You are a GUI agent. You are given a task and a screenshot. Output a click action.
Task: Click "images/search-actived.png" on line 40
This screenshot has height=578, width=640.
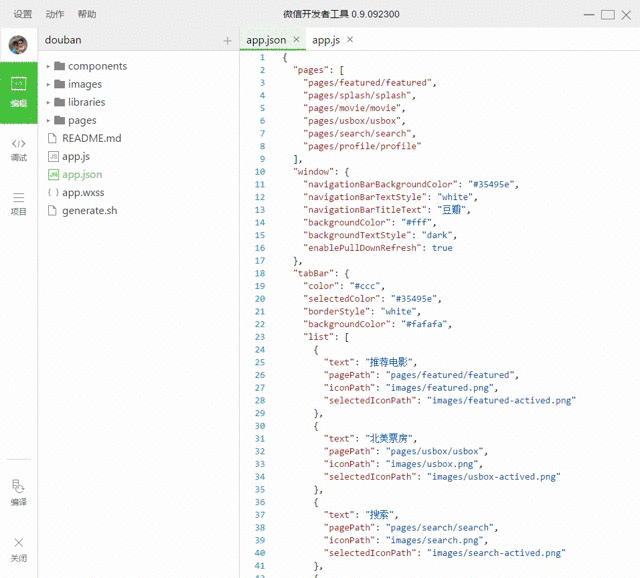click(496, 553)
